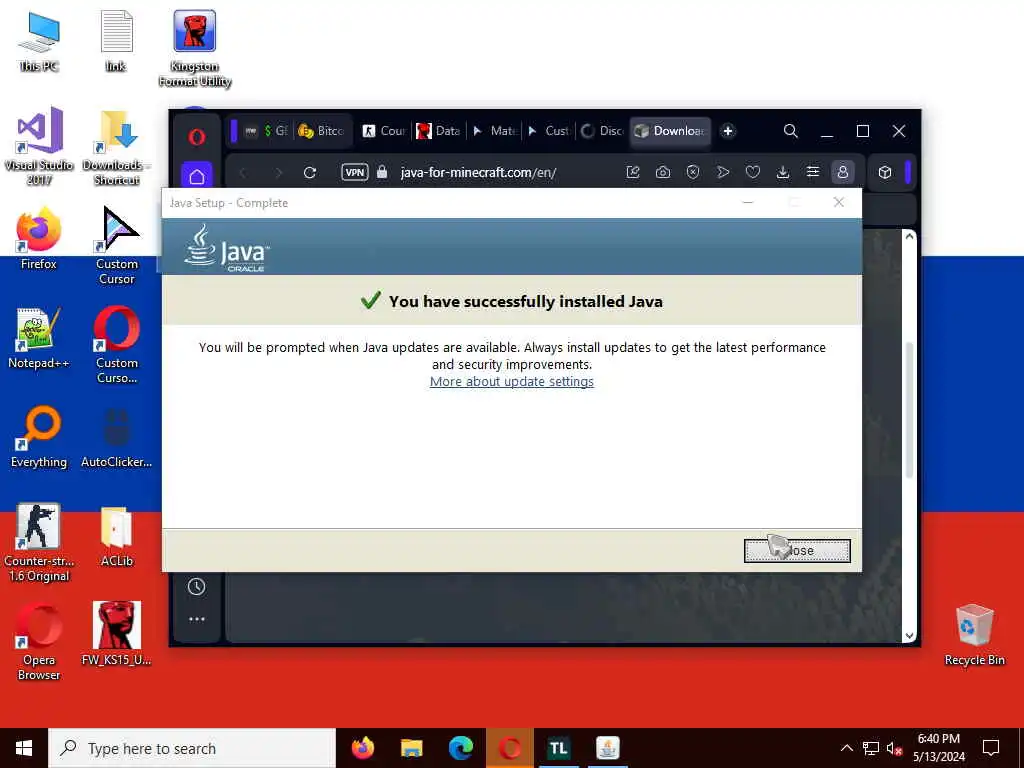Screen dimensions: 1024x768
Task: Toggle the VPN badge in address bar
Action: [355, 172]
